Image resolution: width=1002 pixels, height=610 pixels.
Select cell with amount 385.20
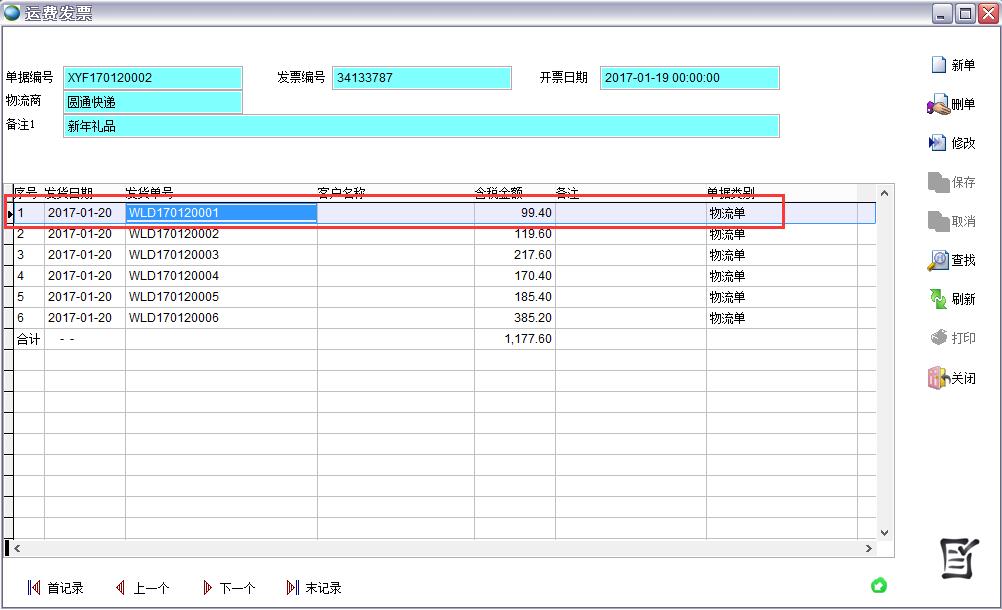click(515, 318)
